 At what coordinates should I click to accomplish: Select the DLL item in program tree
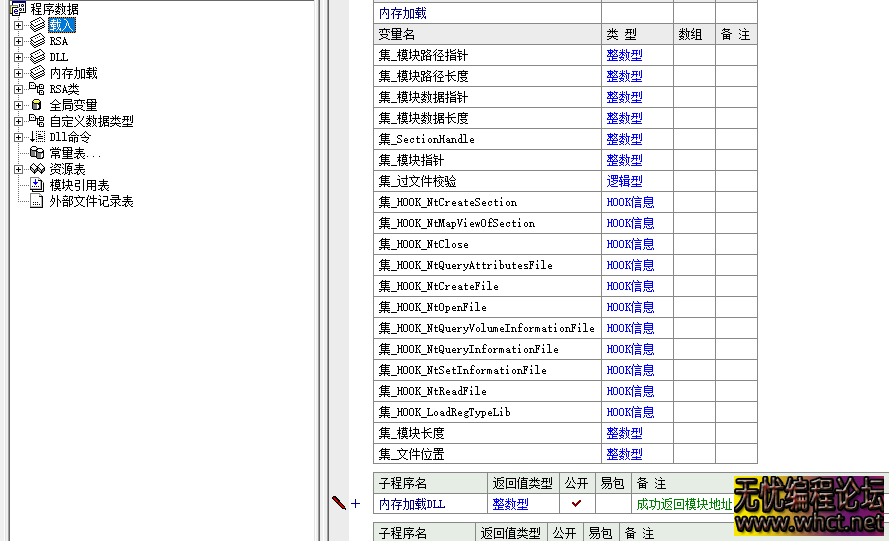[59, 57]
